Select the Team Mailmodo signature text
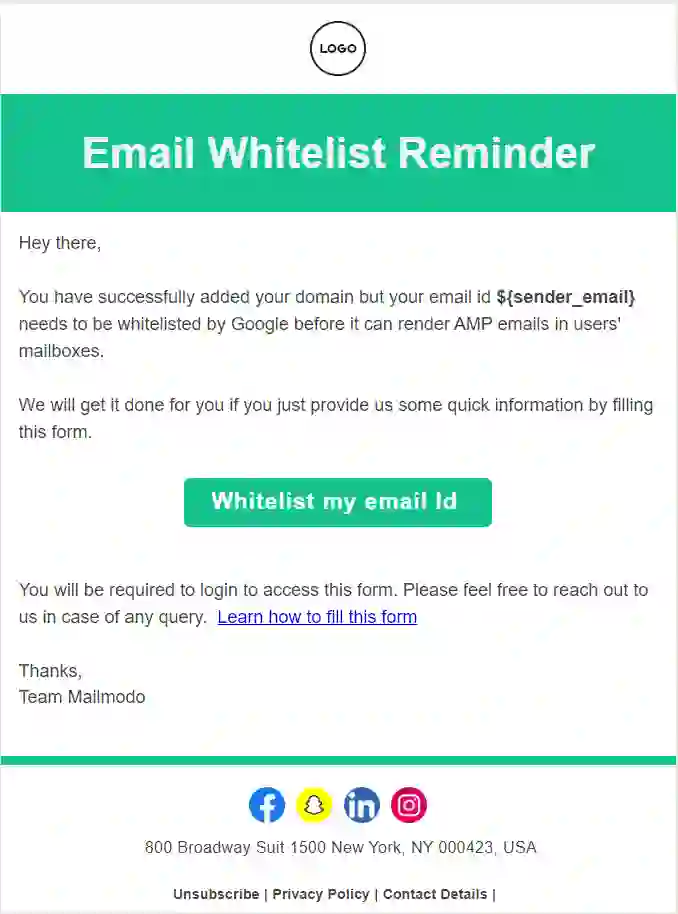Image resolution: width=678 pixels, height=914 pixels. 82,697
